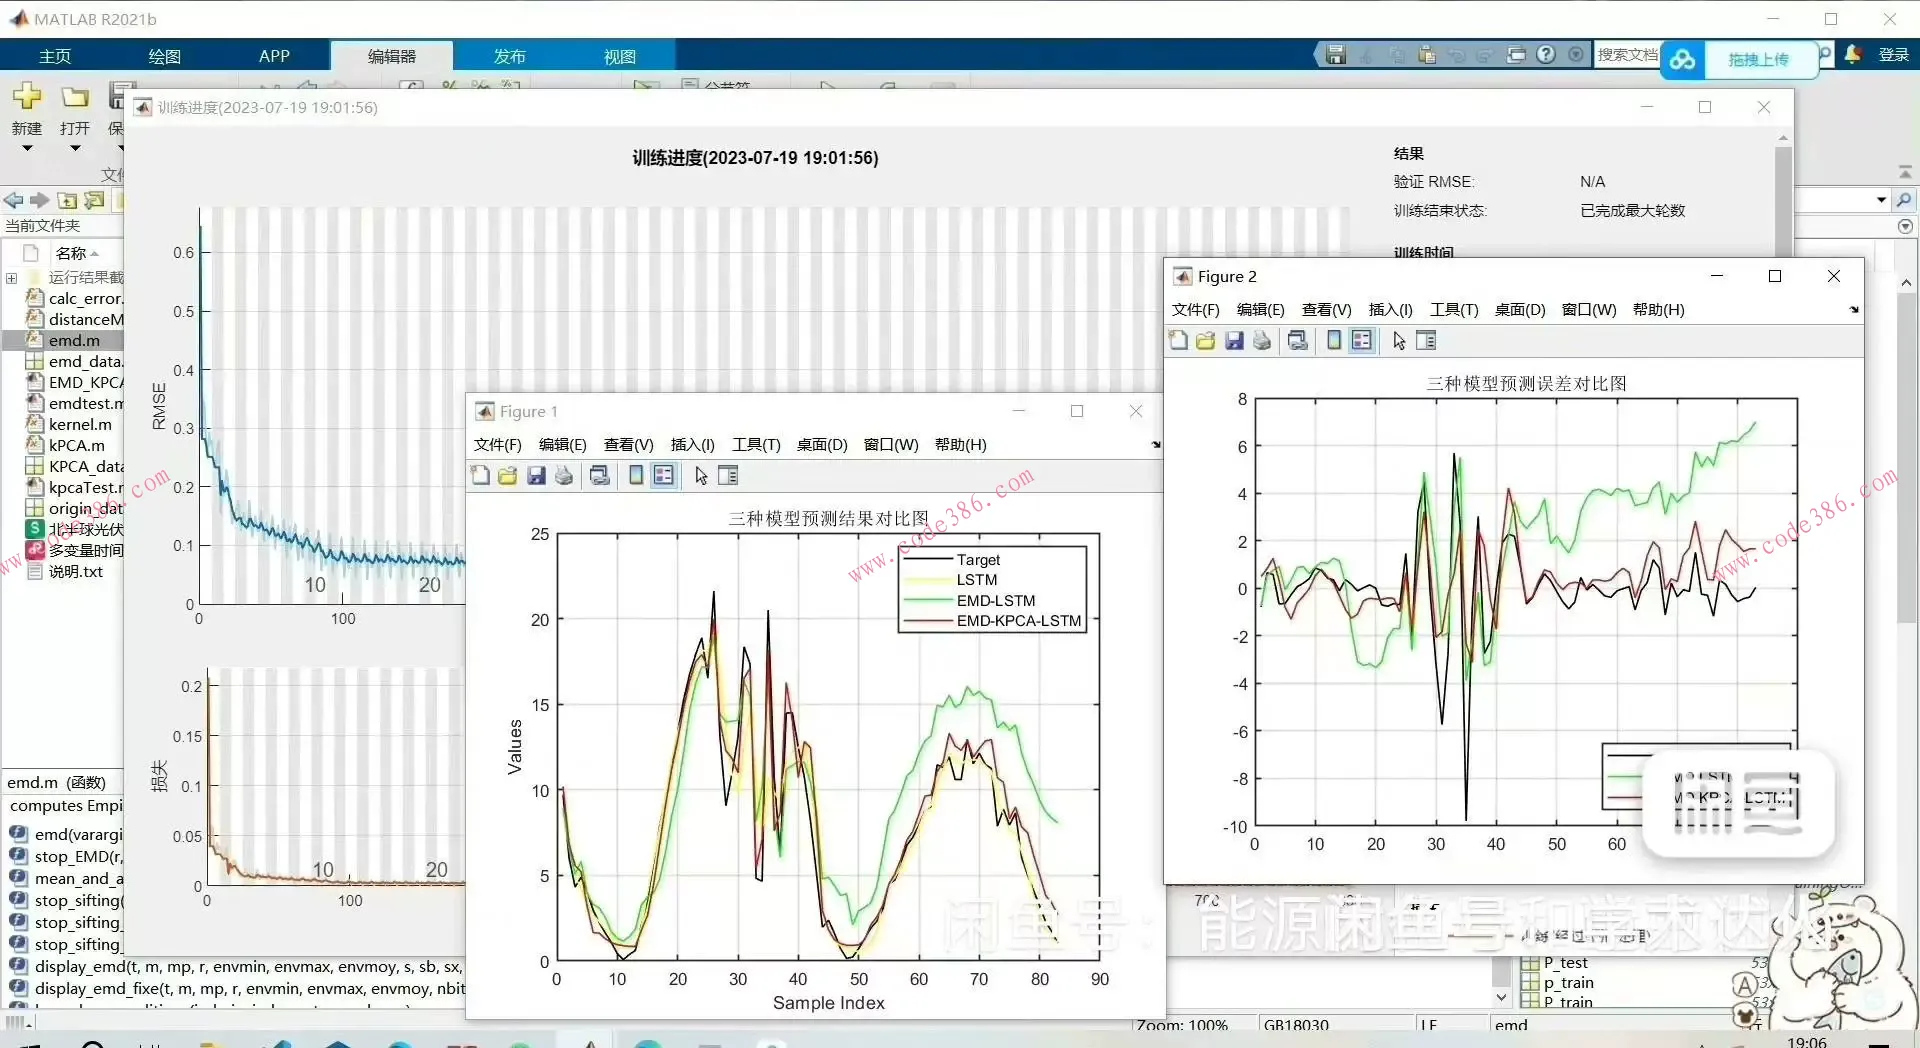Click Print Figure icon in Figure 1 toolbar
Viewport: 1920px width, 1048px height.
(564, 476)
